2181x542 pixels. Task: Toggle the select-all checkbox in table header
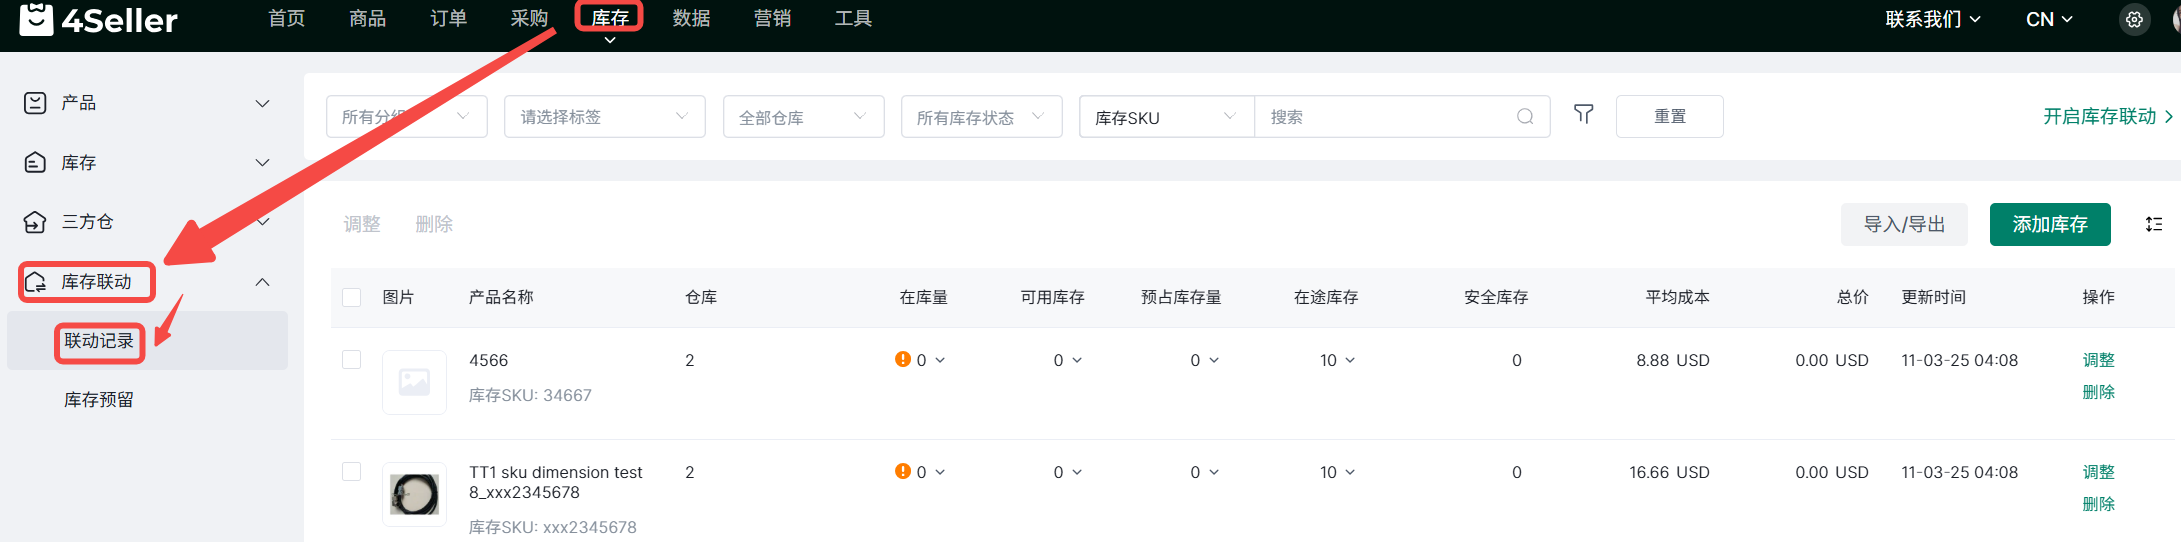(351, 297)
